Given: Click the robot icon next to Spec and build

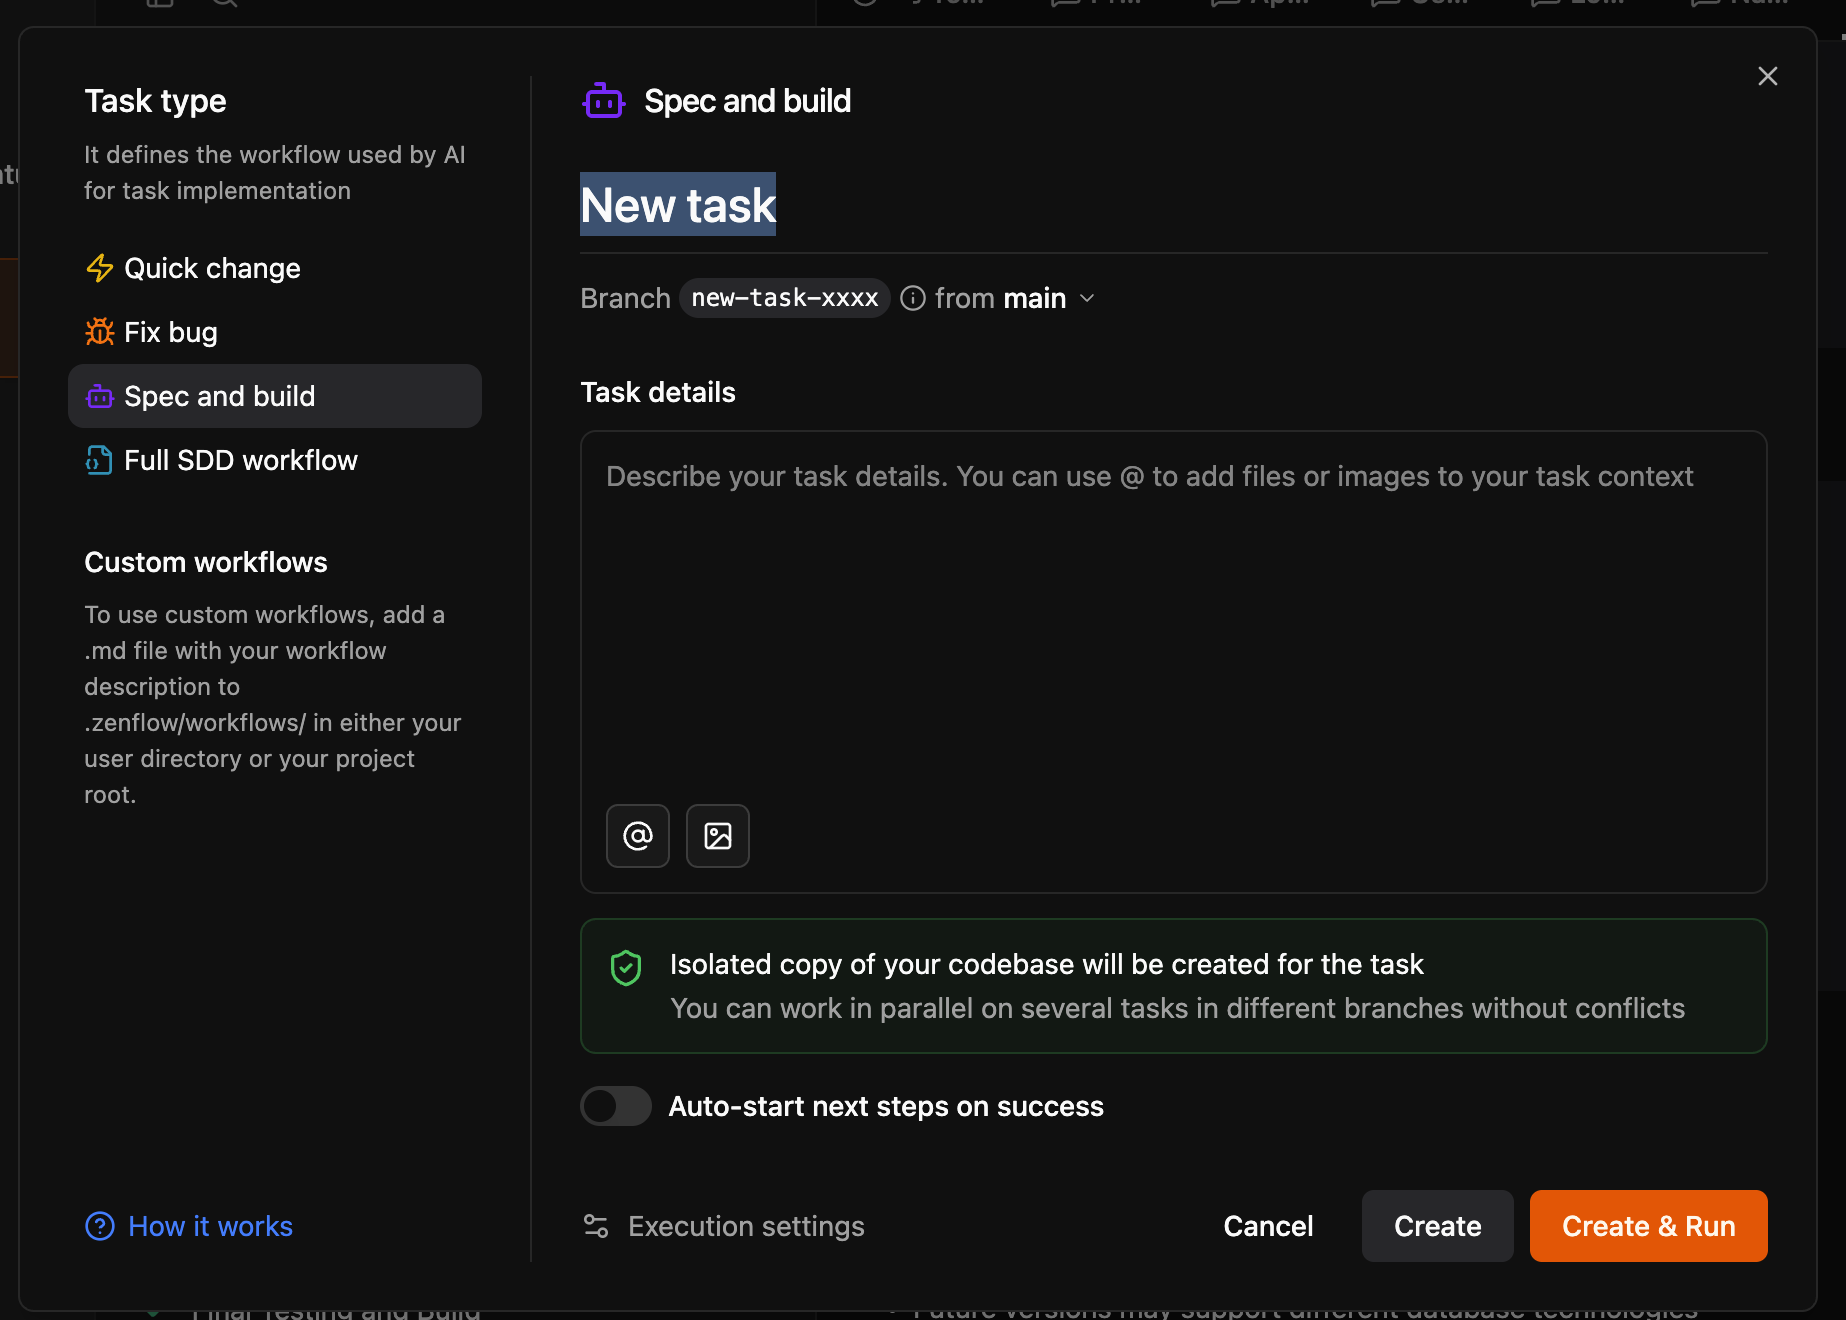Looking at the screenshot, I should tap(603, 100).
